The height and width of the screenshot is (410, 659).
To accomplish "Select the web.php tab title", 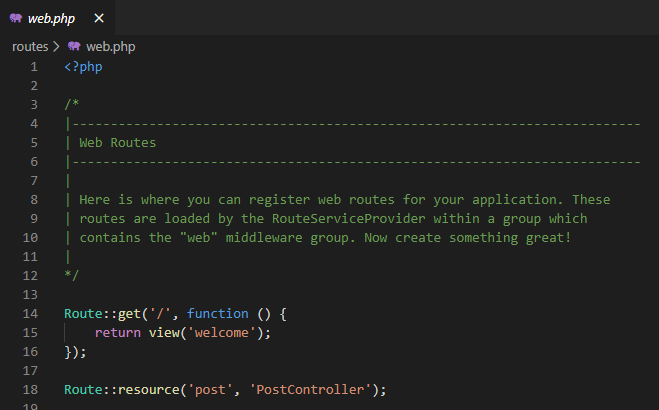I will (x=51, y=18).
